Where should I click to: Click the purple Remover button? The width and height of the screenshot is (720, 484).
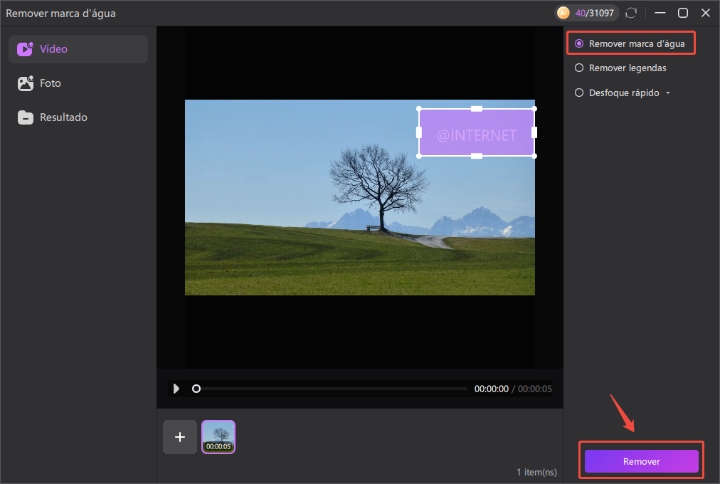[x=641, y=461]
